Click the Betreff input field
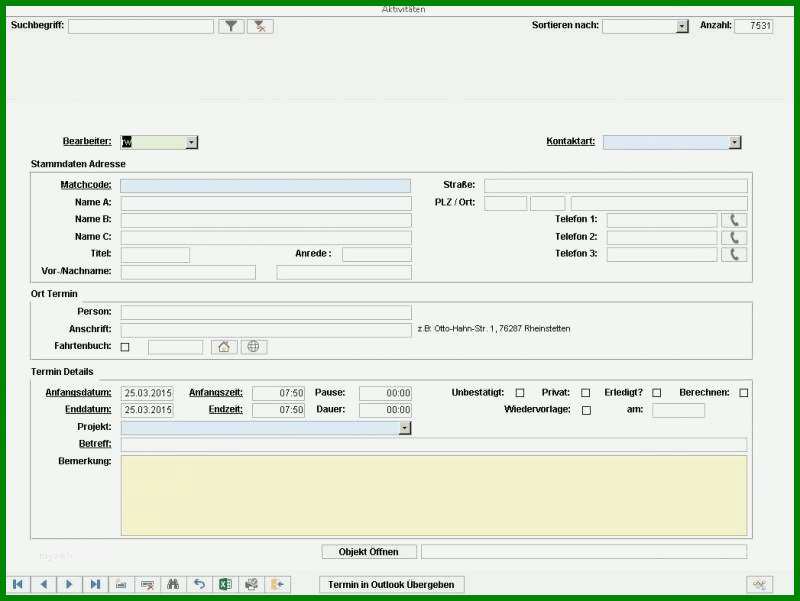 pyautogui.click(x=434, y=444)
